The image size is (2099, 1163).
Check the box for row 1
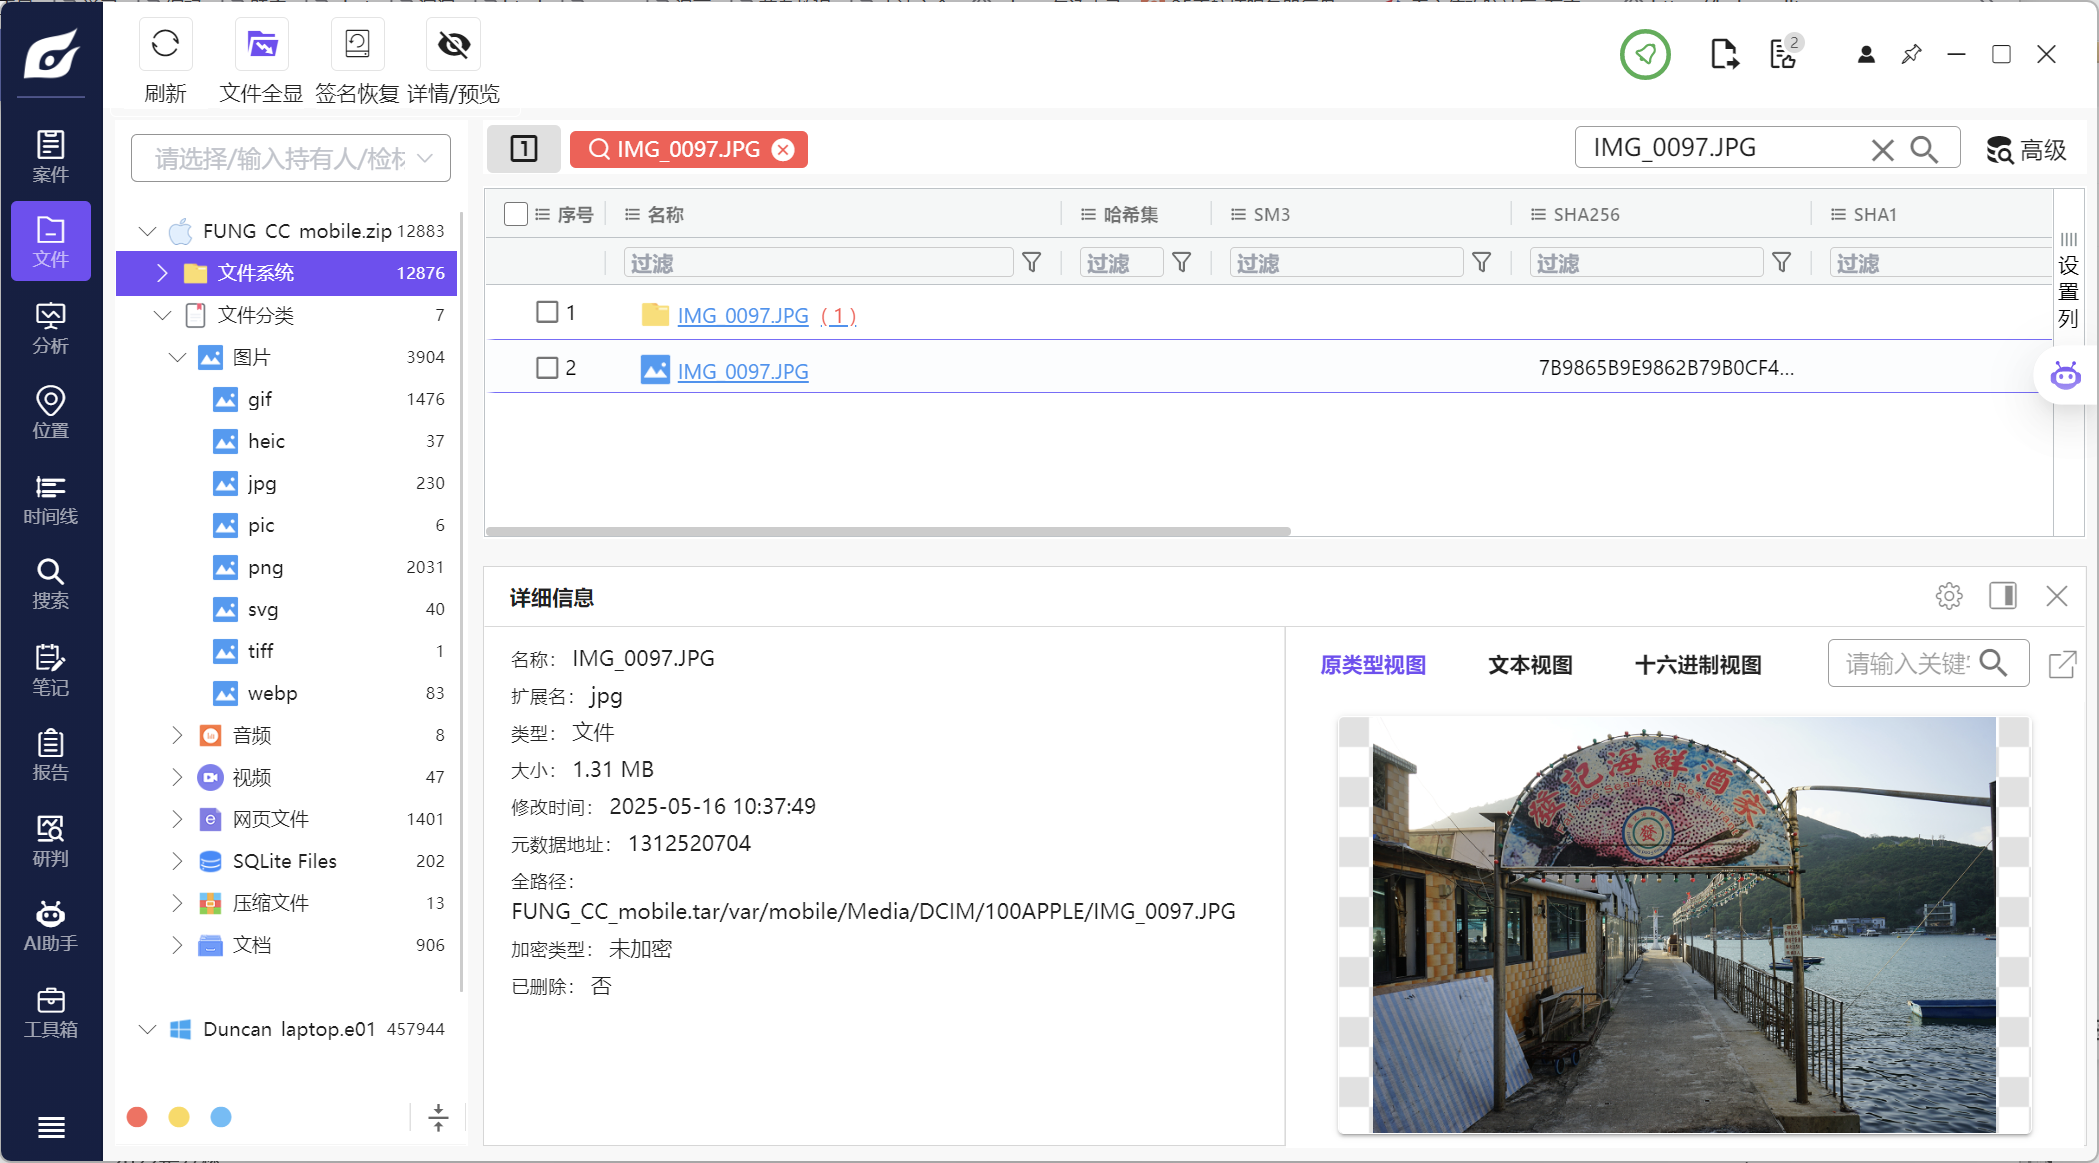[547, 312]
